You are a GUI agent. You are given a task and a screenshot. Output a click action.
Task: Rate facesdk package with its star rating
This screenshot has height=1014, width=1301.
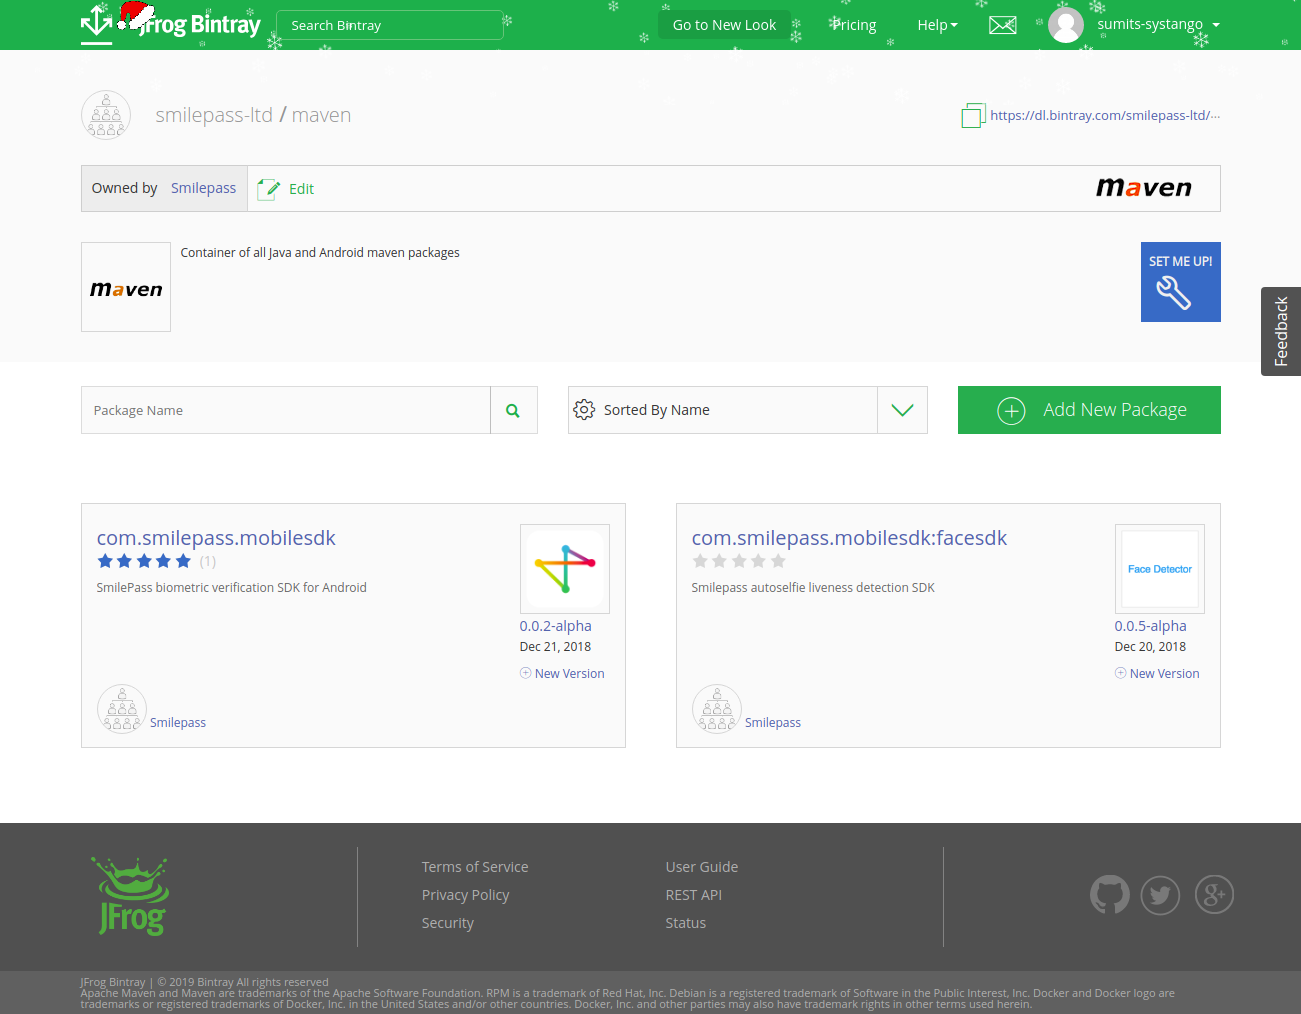tap(739, 561)
